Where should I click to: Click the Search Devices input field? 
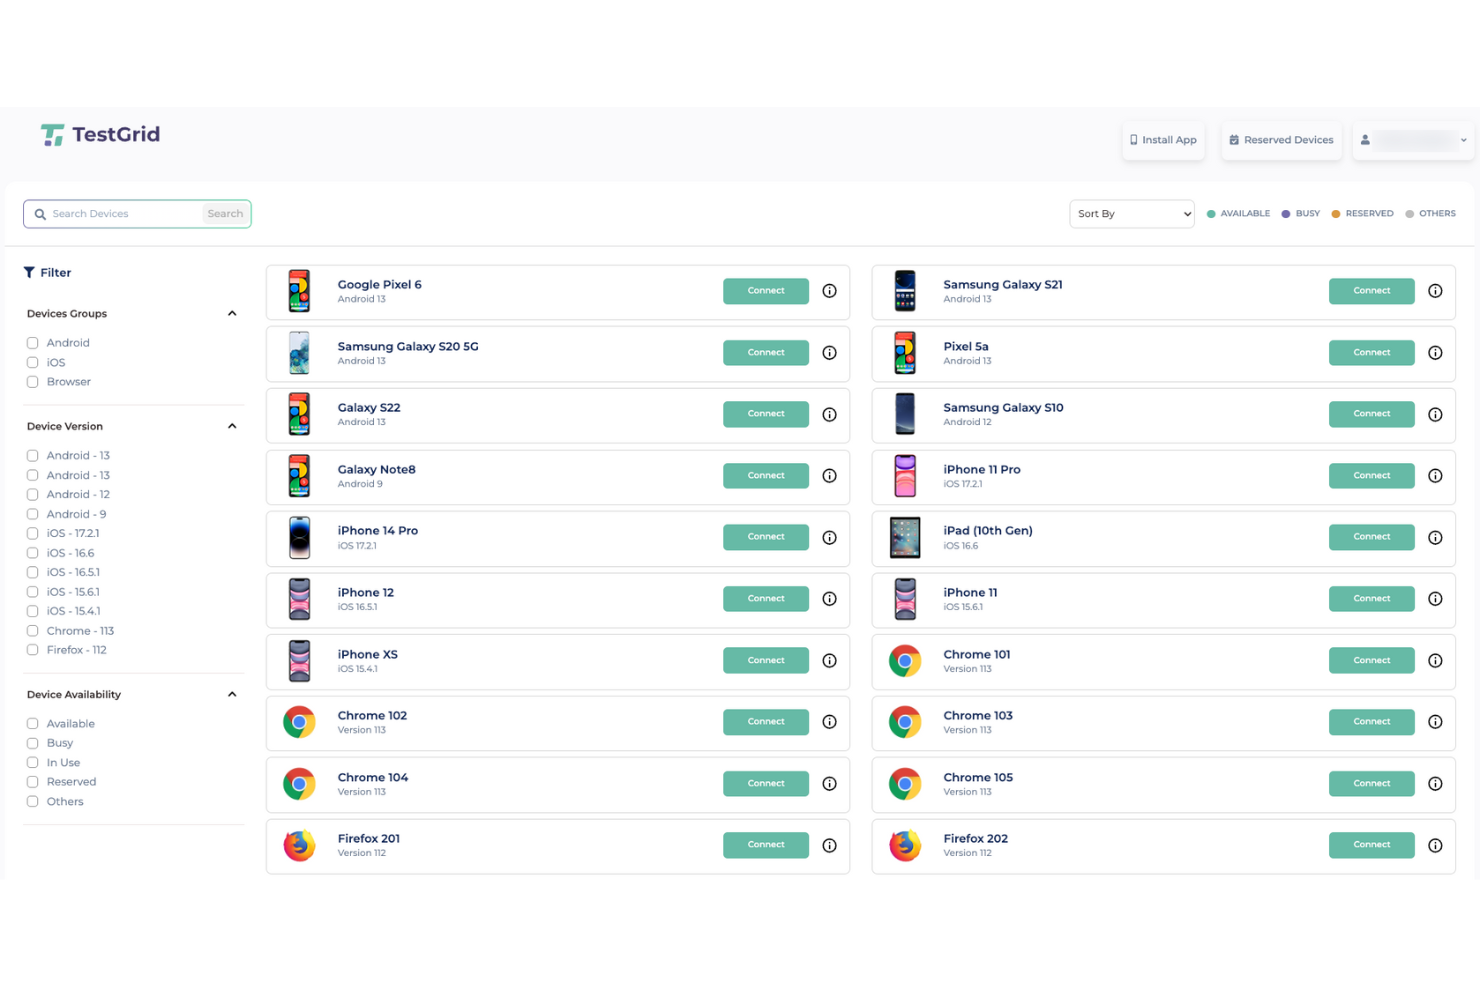pyautogui.click(x=125, y=214)
